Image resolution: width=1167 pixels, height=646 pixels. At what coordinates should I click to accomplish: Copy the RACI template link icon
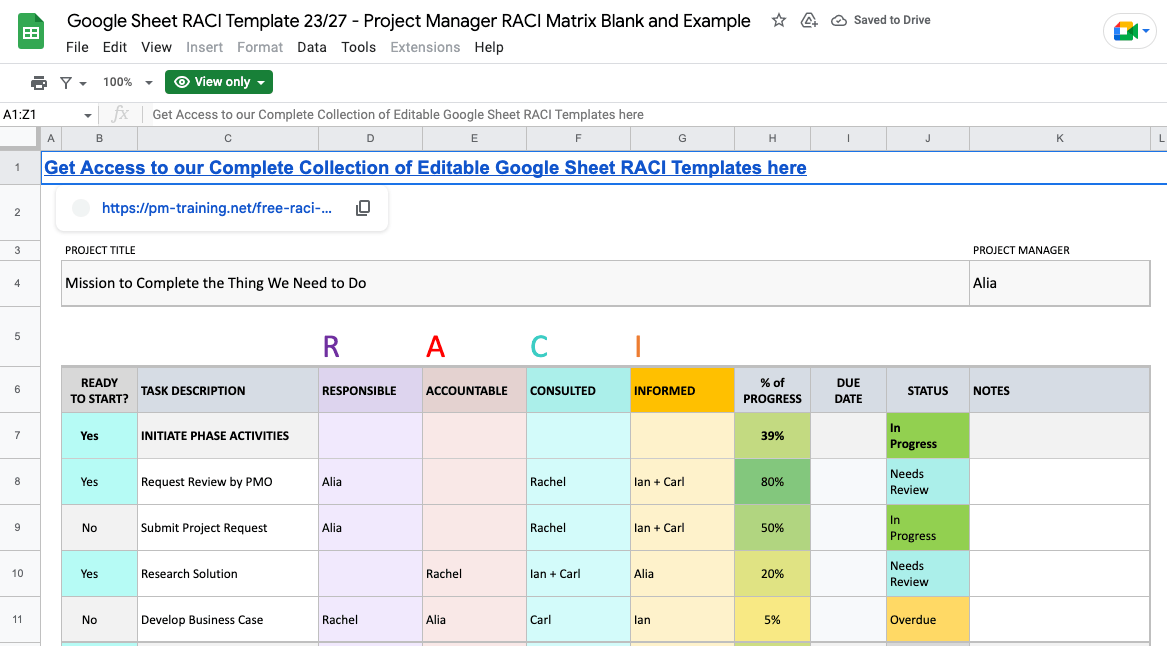pyautogui.click(x=363, y=207)
